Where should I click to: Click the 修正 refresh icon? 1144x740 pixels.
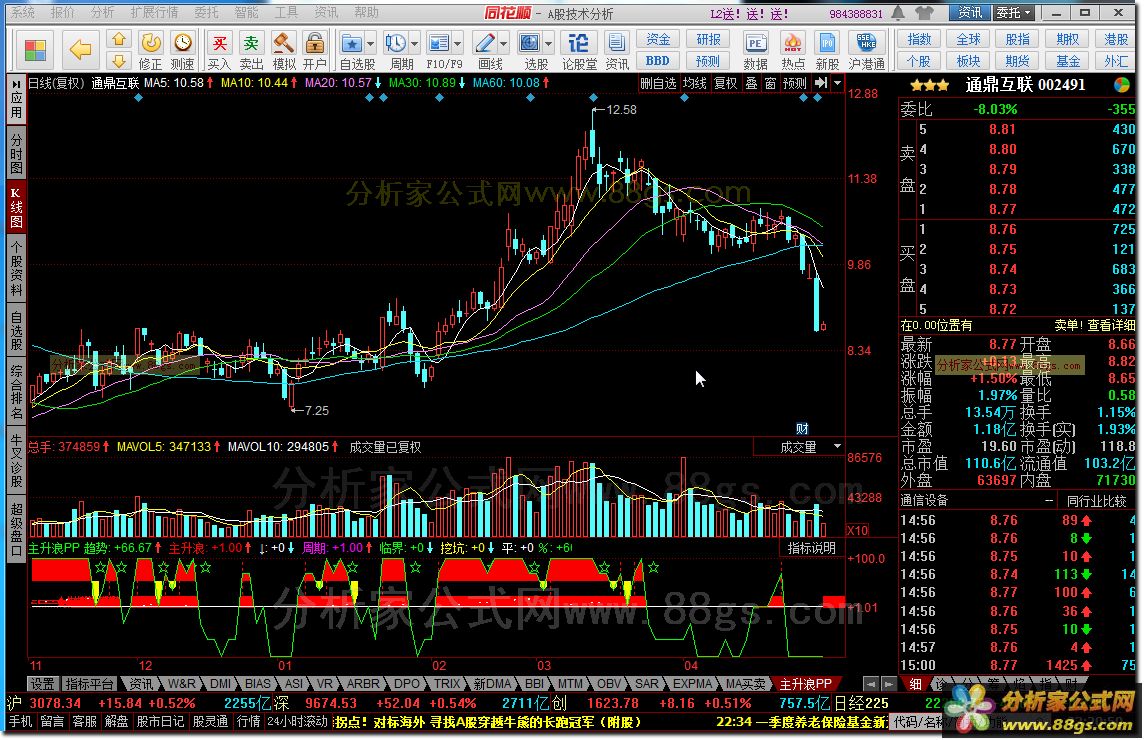150,44
